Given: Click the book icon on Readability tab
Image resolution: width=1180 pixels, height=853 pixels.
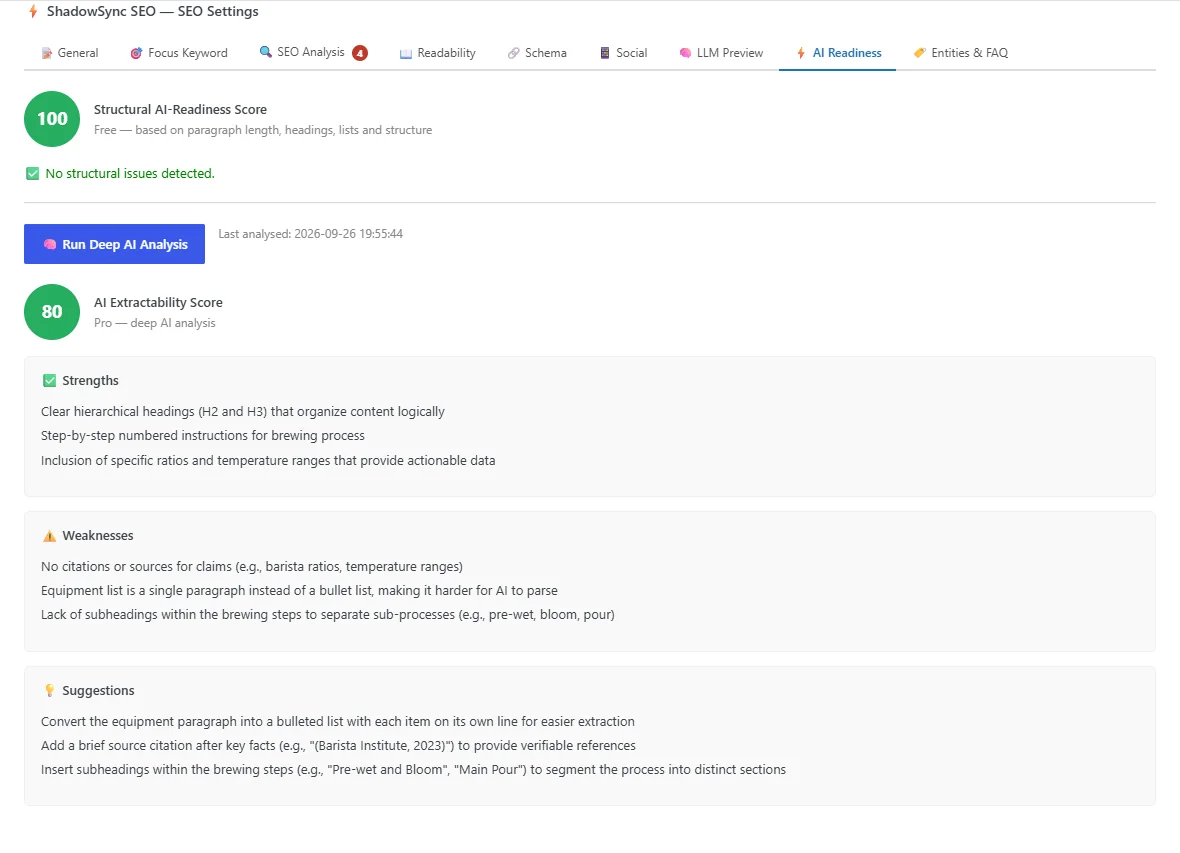Looking at the screenshot, I should 406,53.
